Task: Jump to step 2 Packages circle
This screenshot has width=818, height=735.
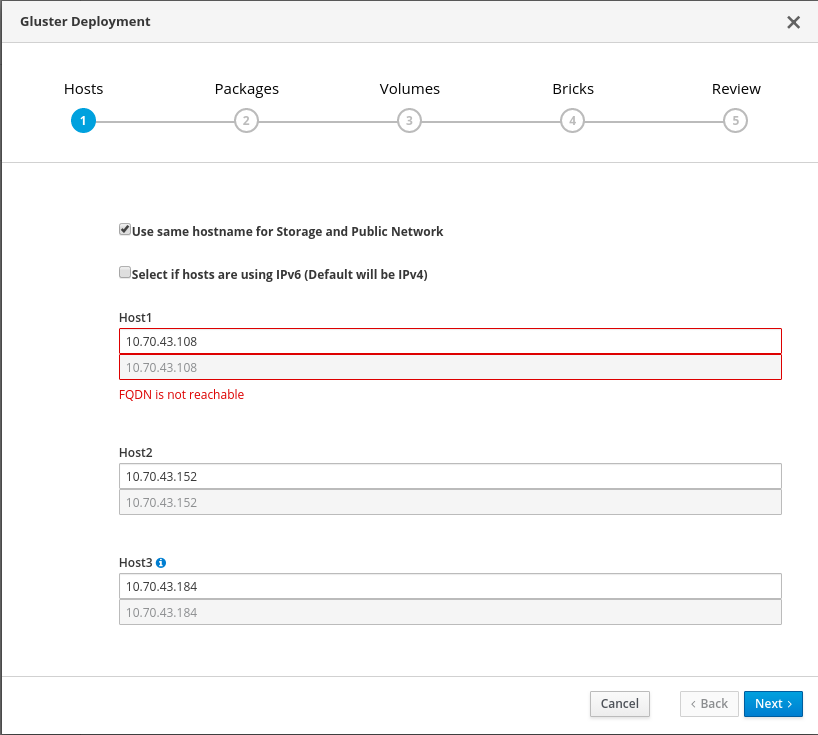Action: [x=246, y=121]
